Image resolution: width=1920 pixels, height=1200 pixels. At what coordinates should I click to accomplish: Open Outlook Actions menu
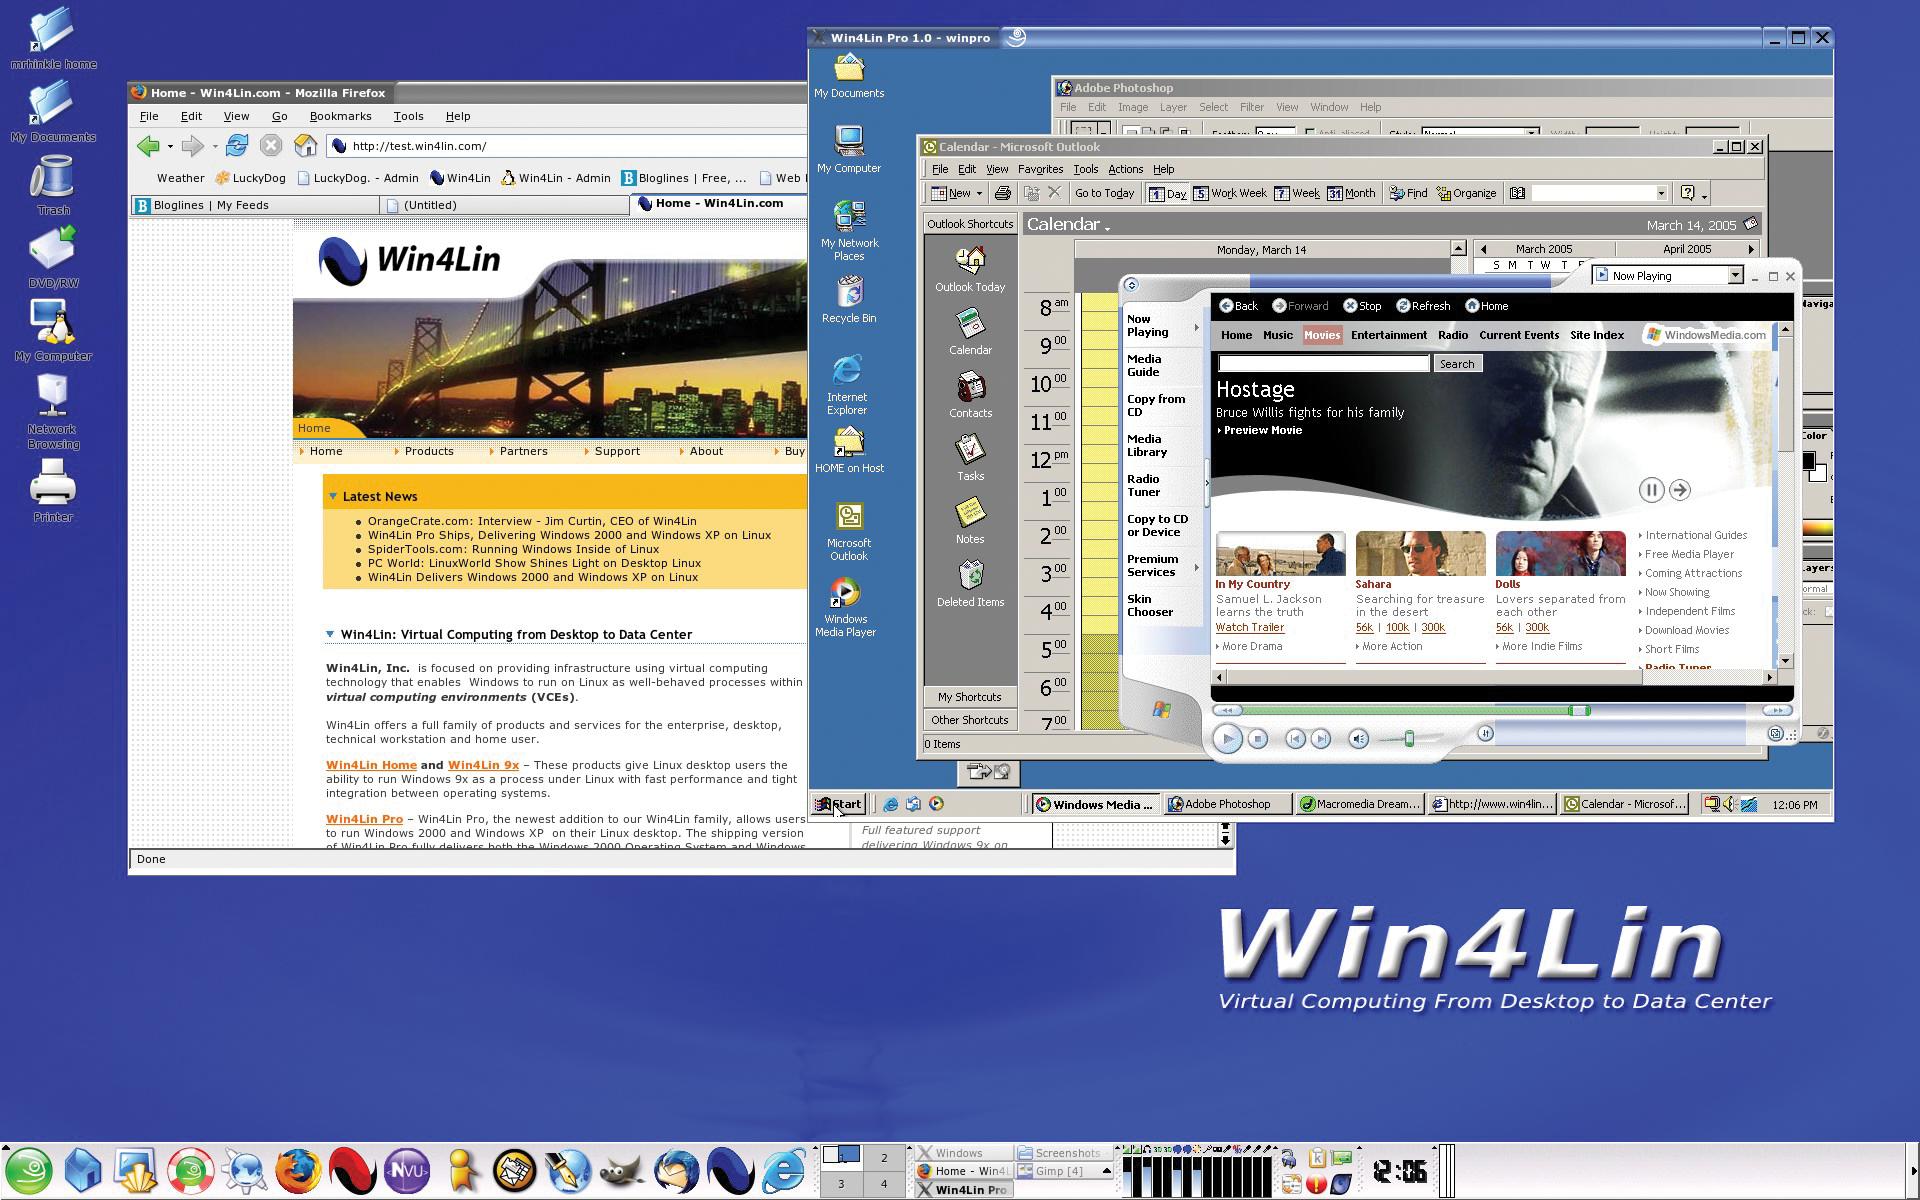1125,169
